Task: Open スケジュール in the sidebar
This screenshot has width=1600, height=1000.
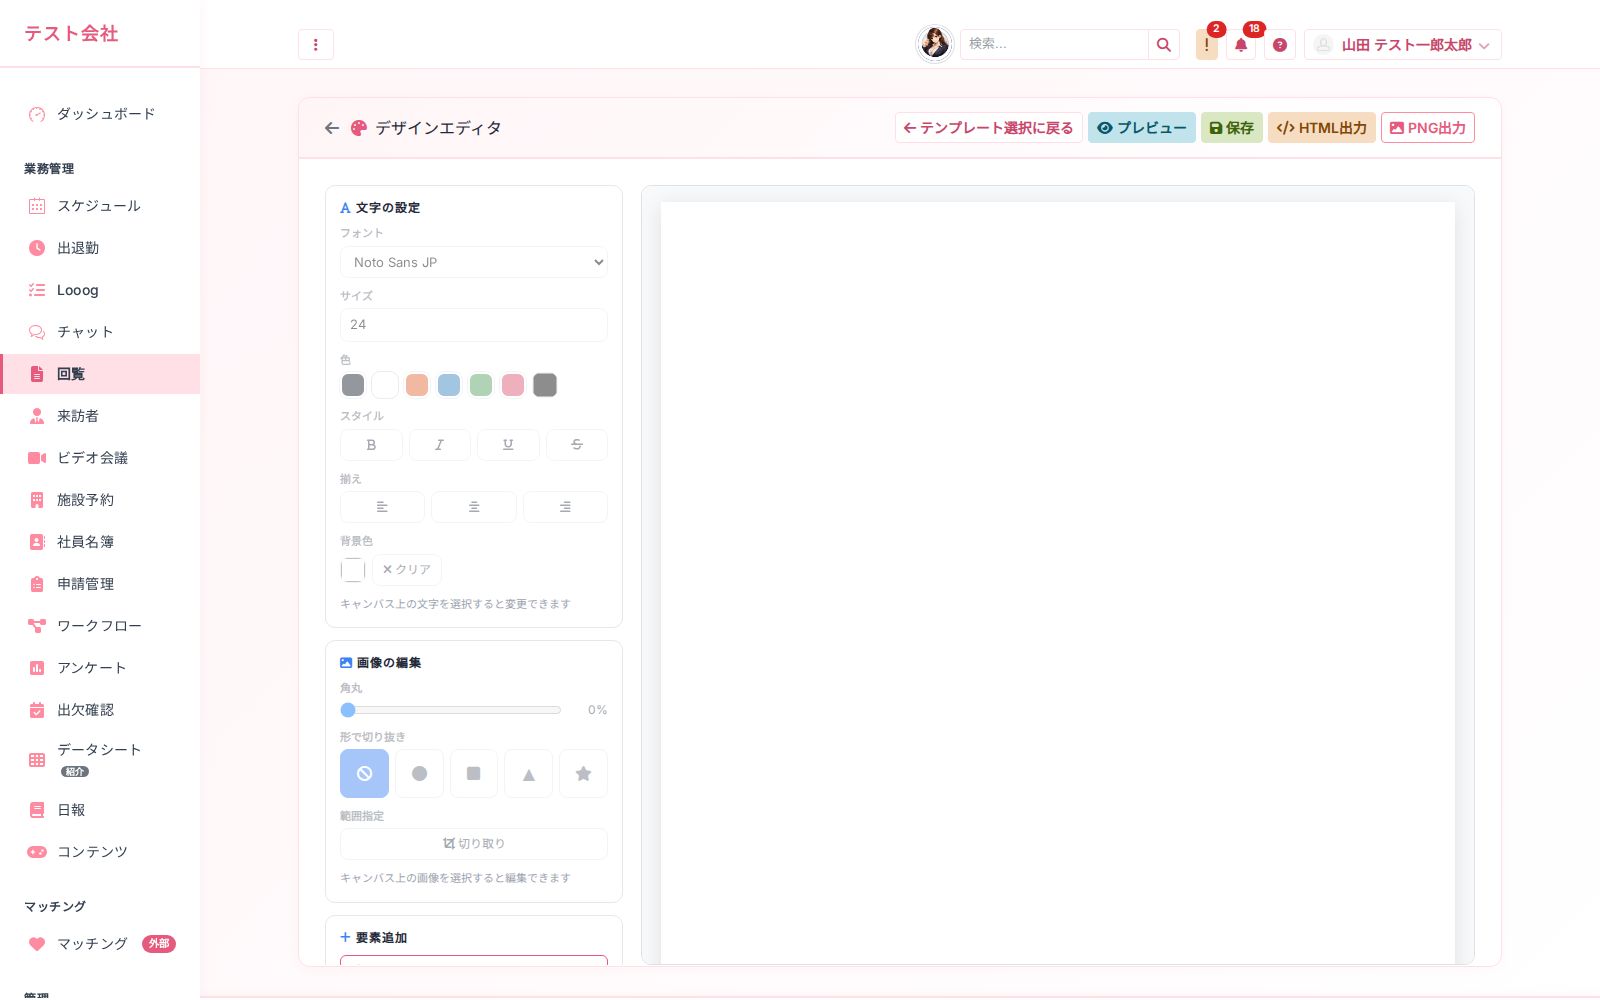Action: (x=100, y=206)
